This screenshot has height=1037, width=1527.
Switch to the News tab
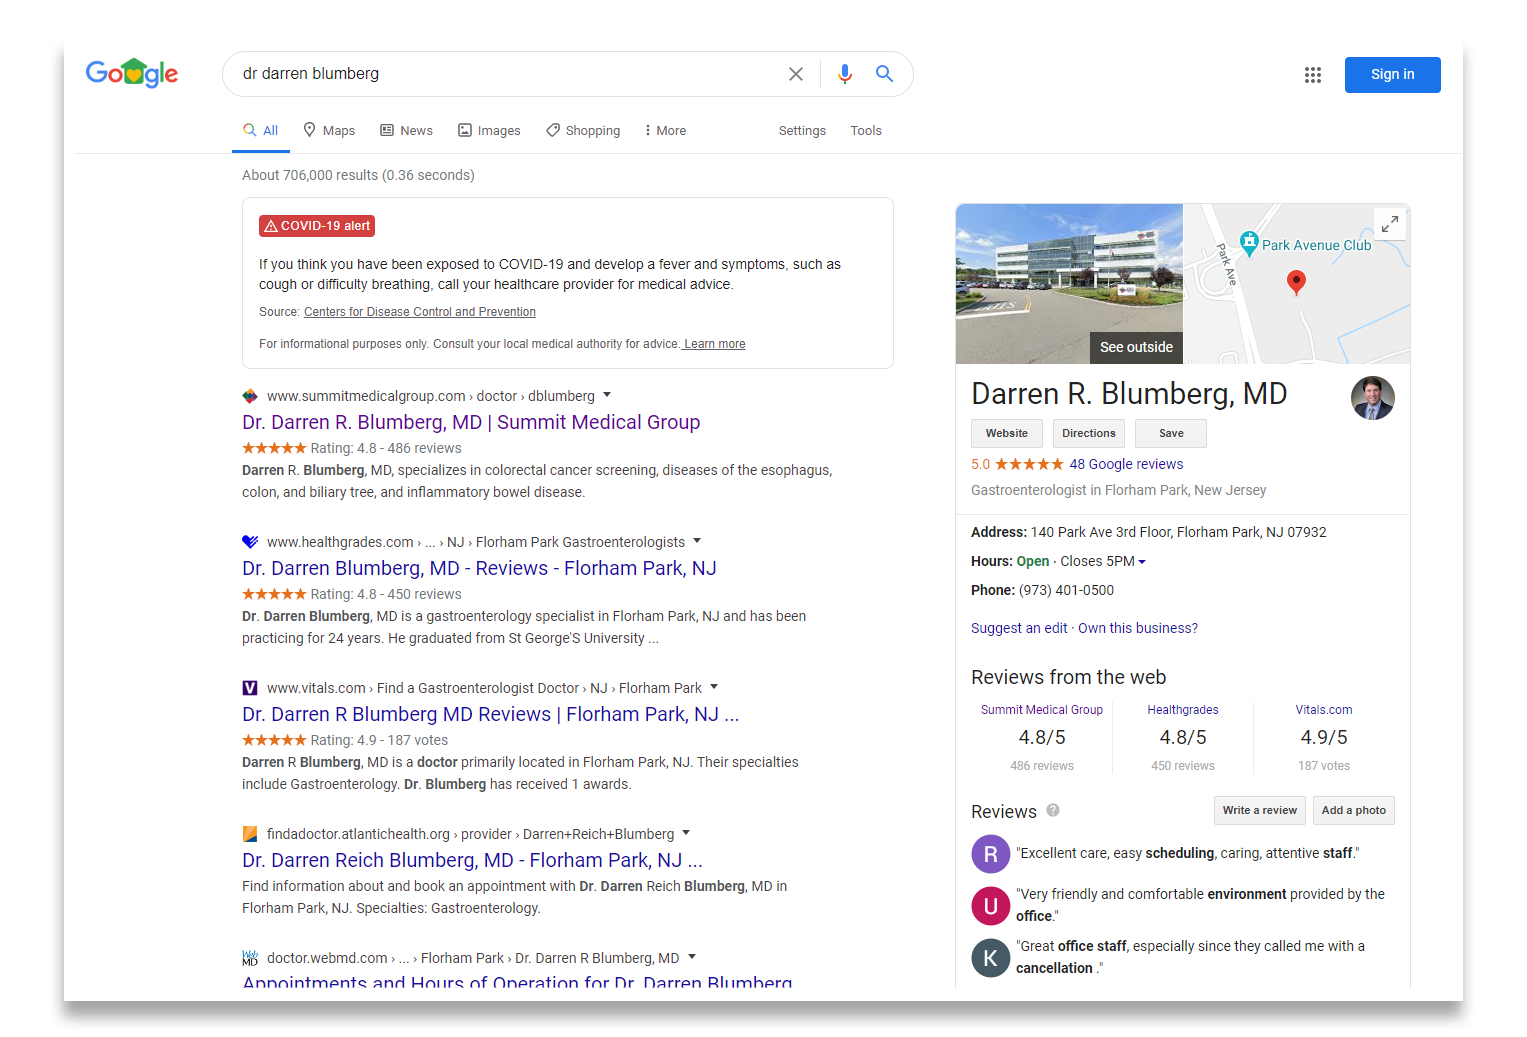[x=406, y=131]
